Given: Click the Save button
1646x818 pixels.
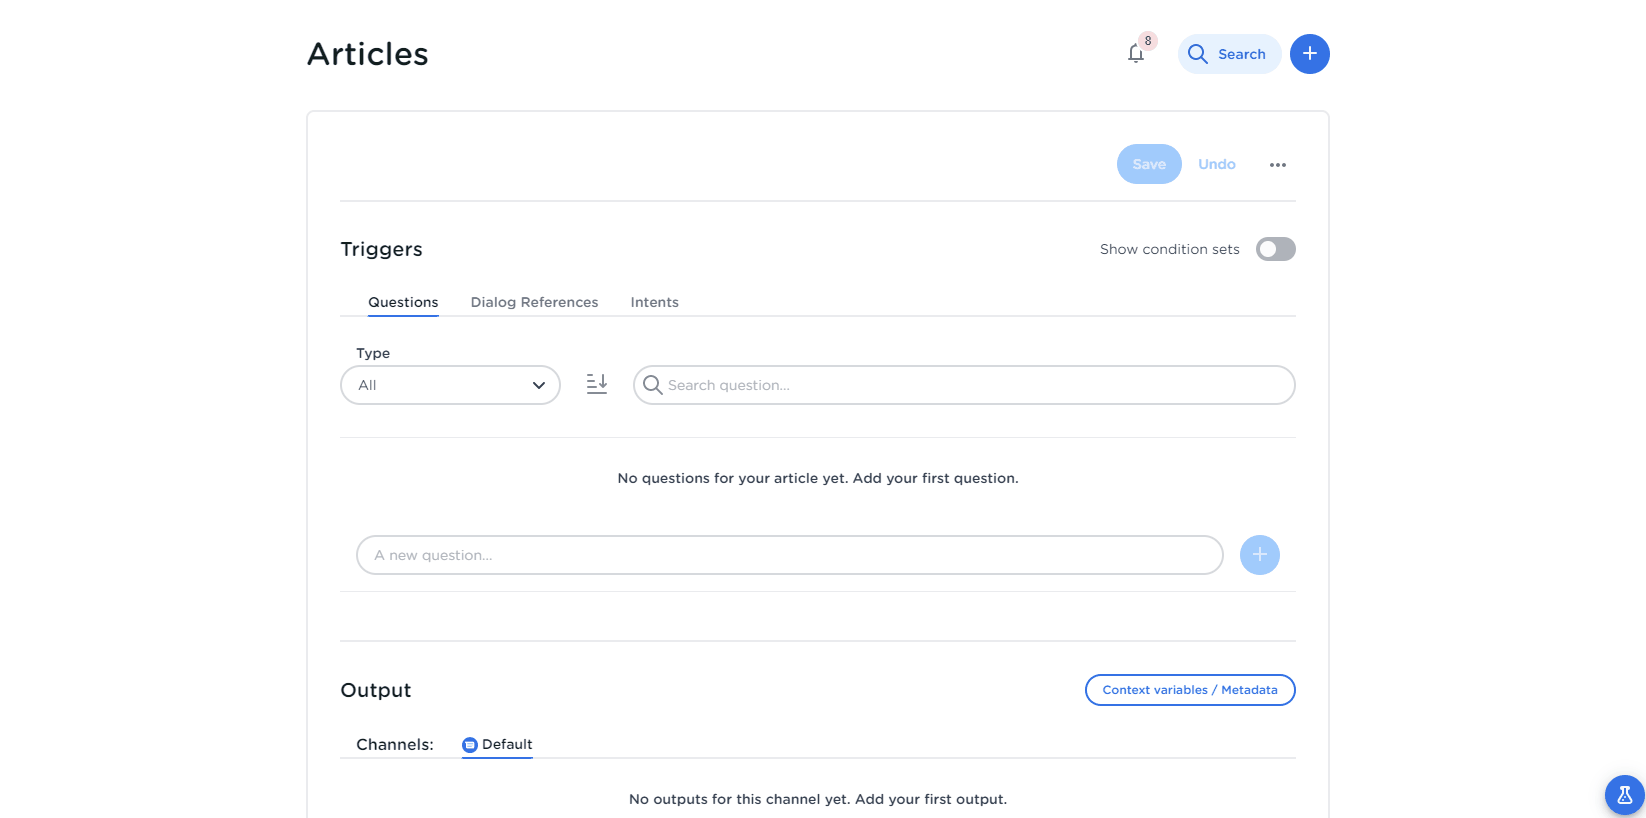Looking at the screenshot, I should 1148,164.
